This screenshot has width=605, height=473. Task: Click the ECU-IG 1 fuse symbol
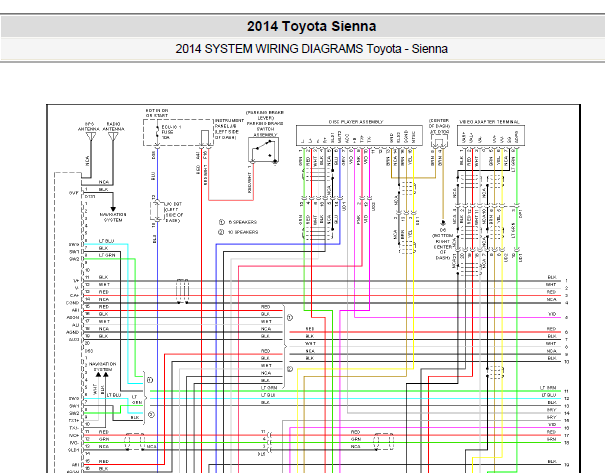coord(157,132)
